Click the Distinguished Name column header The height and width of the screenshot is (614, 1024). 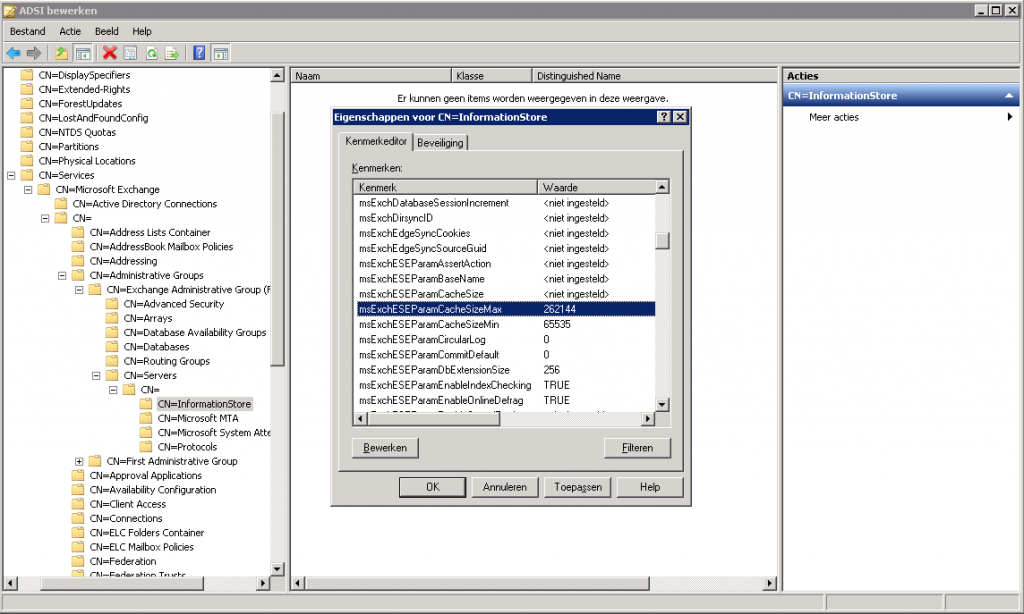coord(654,76)
